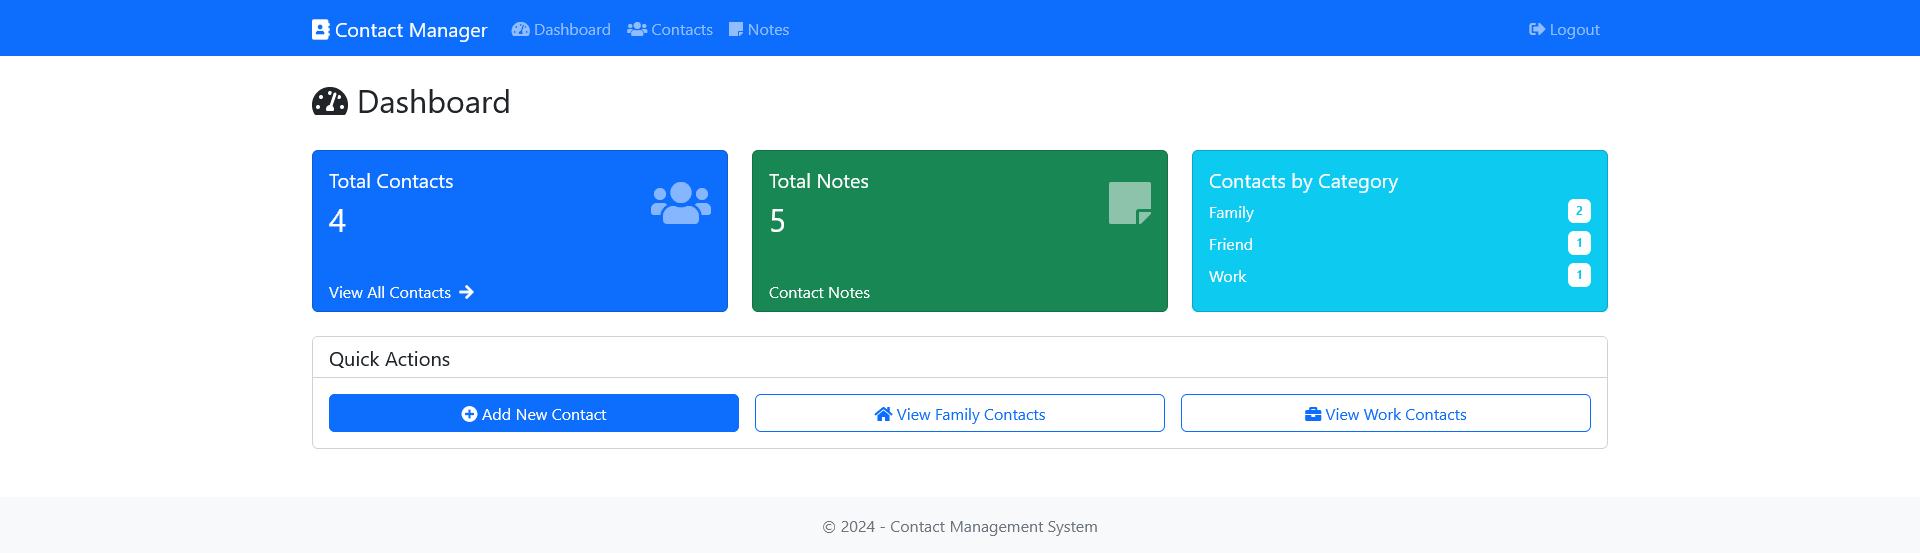Image resolution: width=1920 pixels, height=553 pixels.
Task: Select the Family category count badge
Action: point(1579,211)
